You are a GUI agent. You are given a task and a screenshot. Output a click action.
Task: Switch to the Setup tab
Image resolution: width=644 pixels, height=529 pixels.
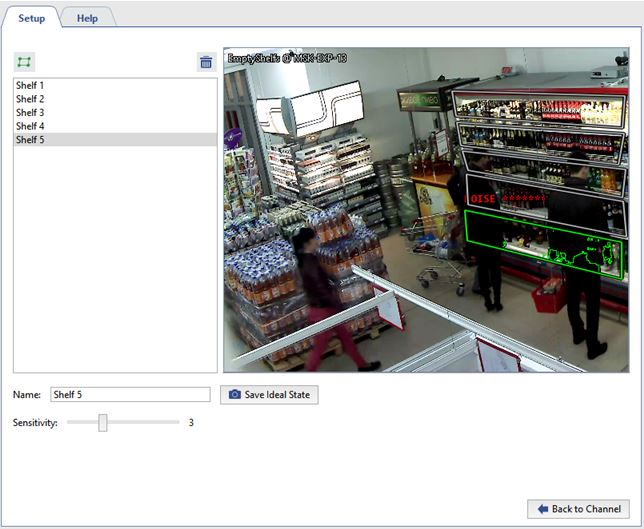click(31, 18)
